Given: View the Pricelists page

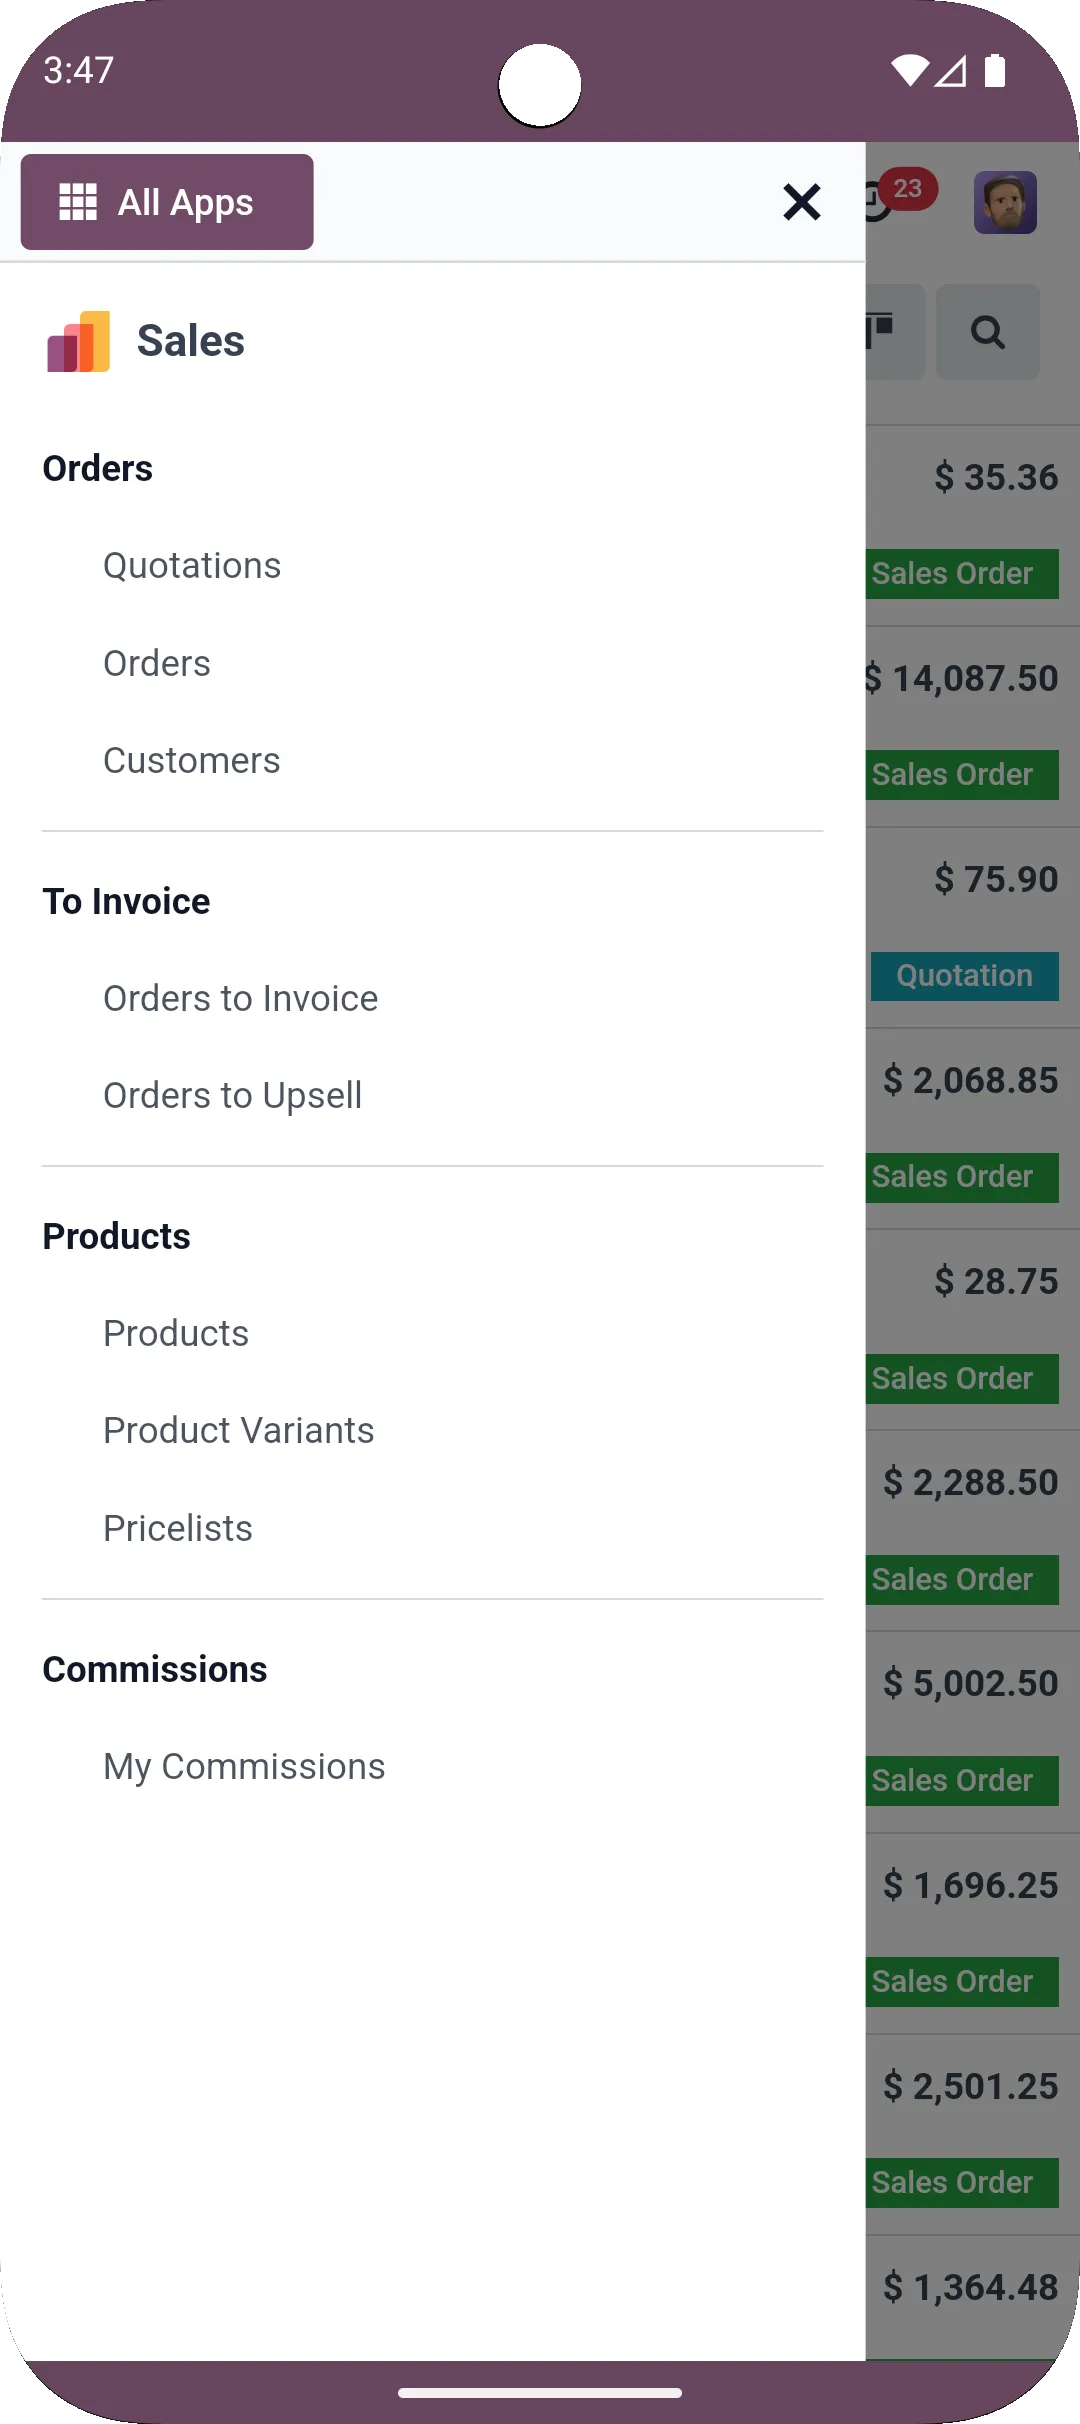Looking at the screenshot, I should (178, 1527).
